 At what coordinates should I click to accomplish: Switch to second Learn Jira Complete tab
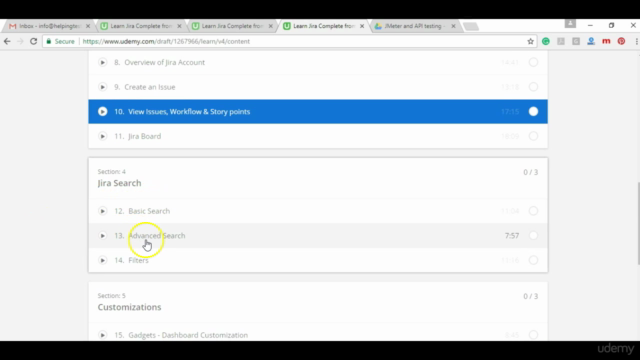click(x=232, y=26)
